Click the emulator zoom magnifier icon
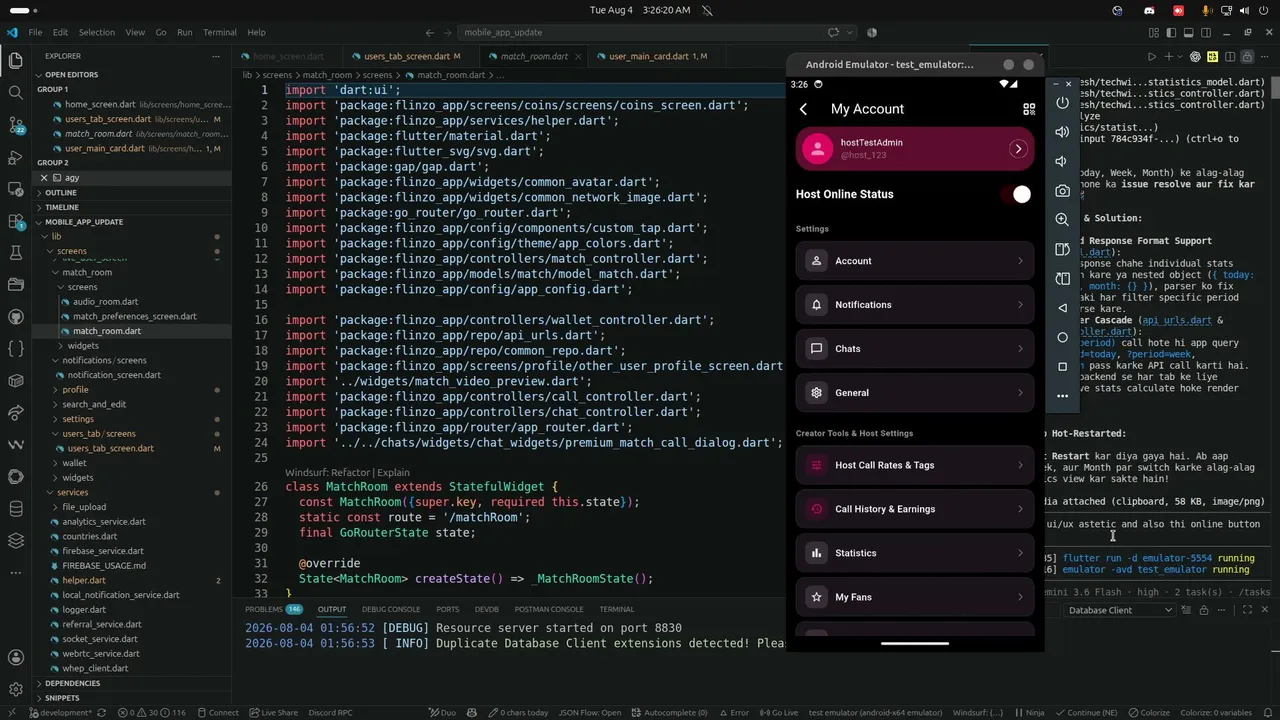 click(1062, 219)
